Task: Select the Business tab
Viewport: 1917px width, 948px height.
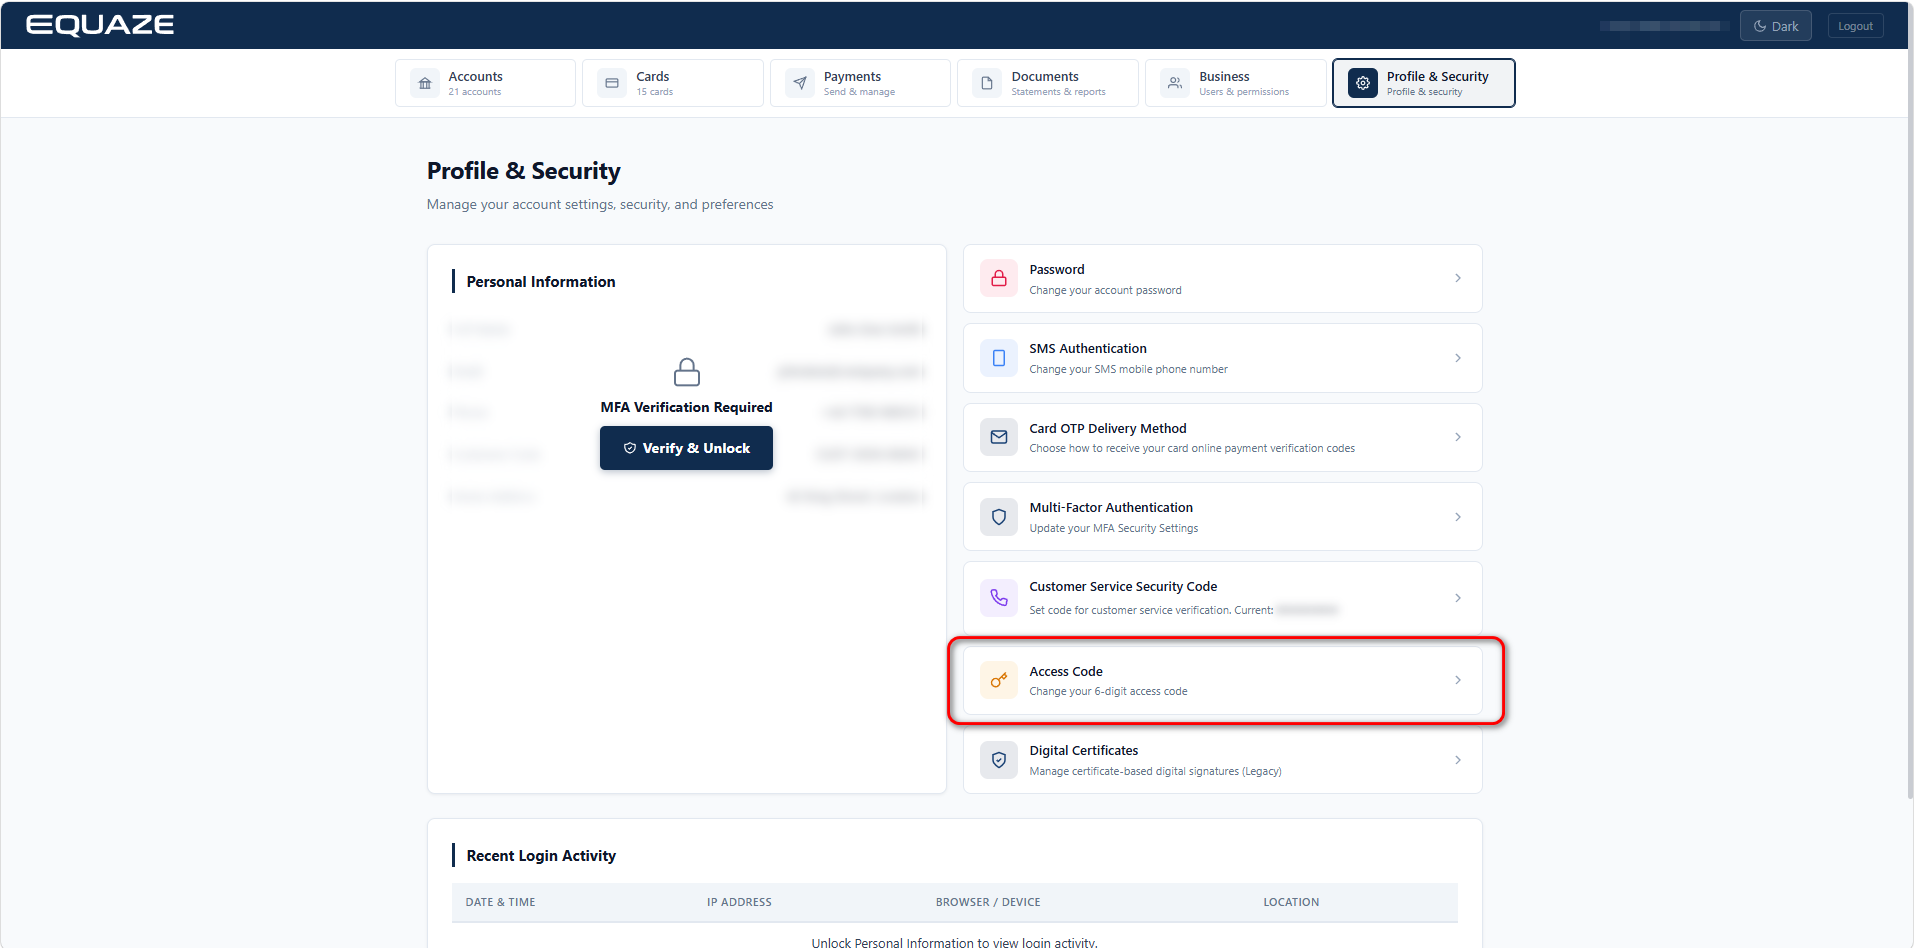Action: point(1236,83)
